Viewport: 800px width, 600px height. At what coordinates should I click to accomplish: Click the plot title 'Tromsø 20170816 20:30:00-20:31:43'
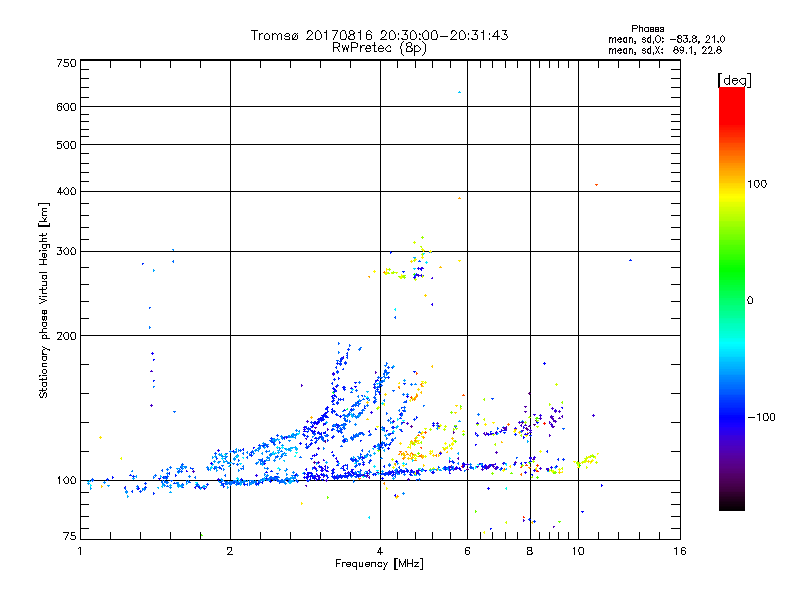tap(379, 35)
